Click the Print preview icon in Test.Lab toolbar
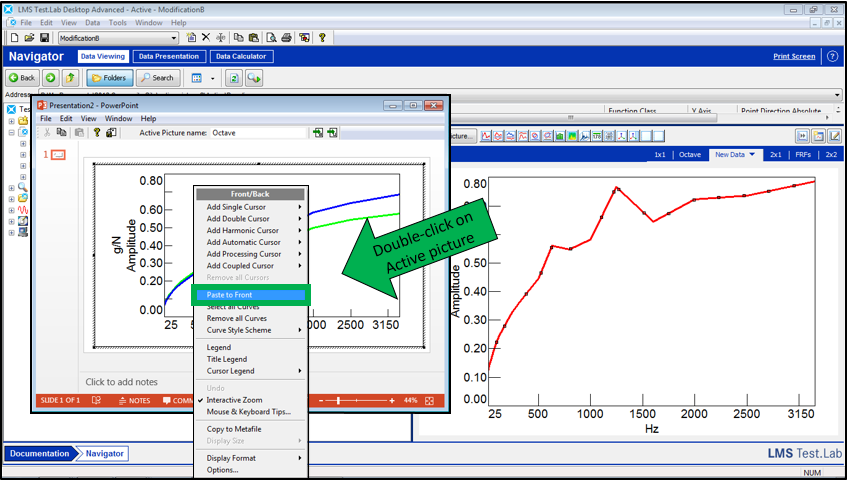This screenshot has width=847, height=481. (x=272, y=37)
